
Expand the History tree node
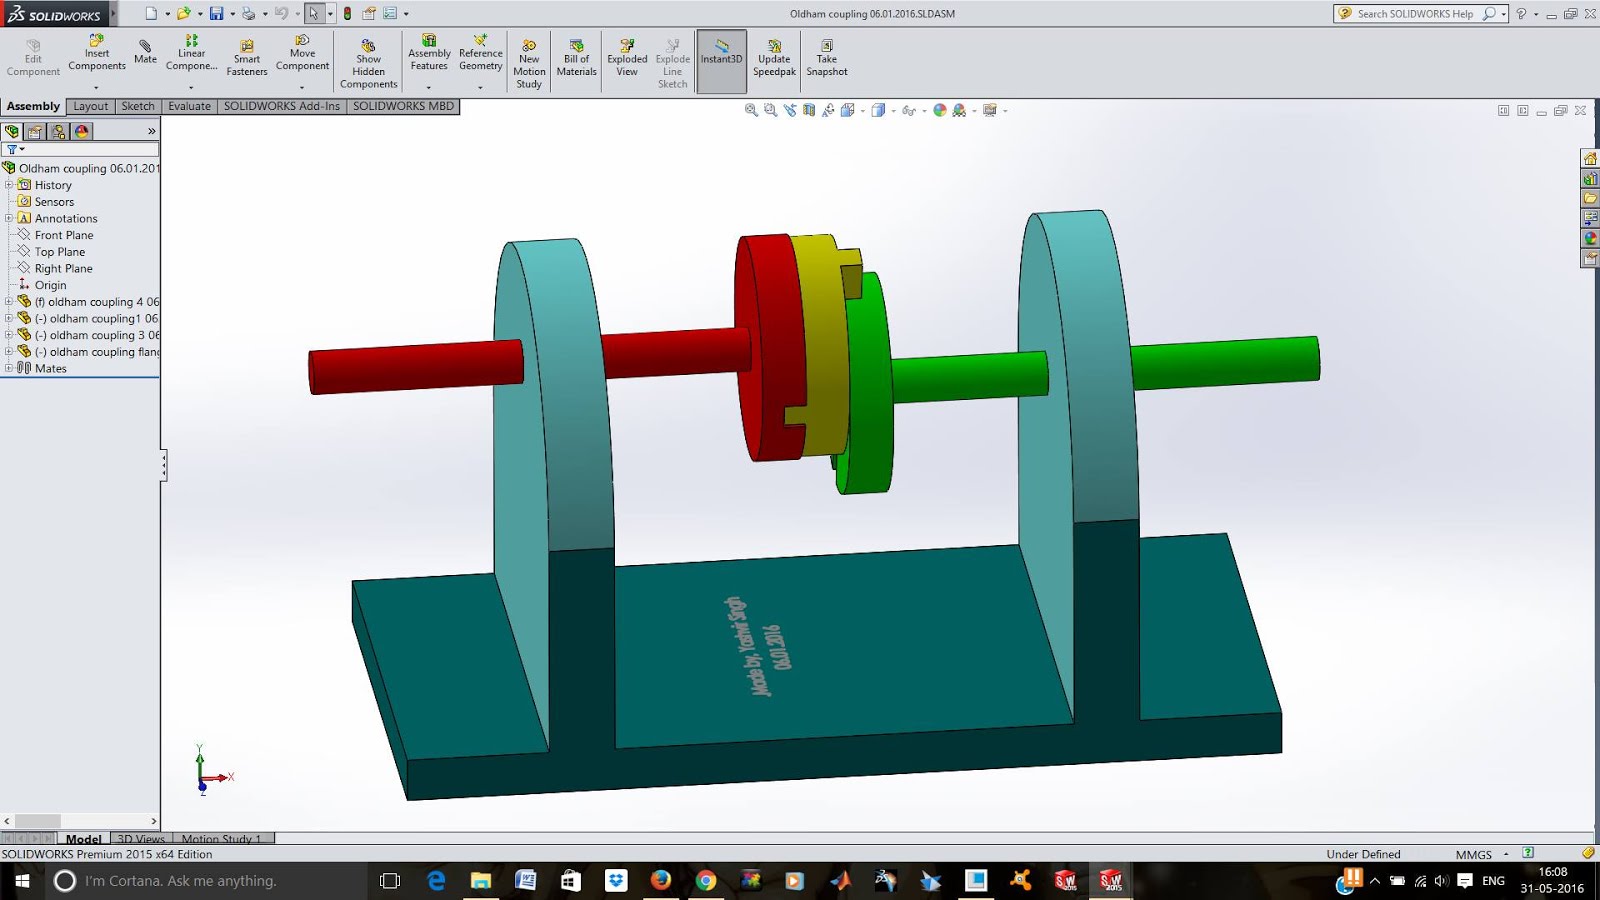pos(10,184)
